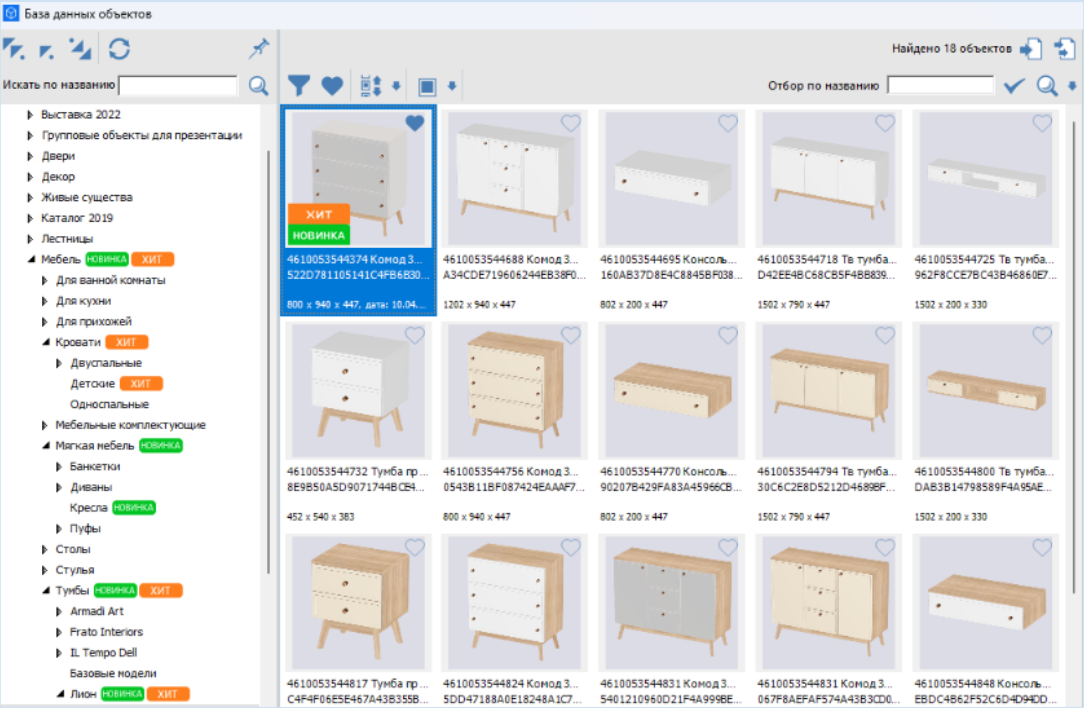Viewport: 1084px width, 708px height.
Task: Select 'Базовые модели' category
Action: (113, 673)
